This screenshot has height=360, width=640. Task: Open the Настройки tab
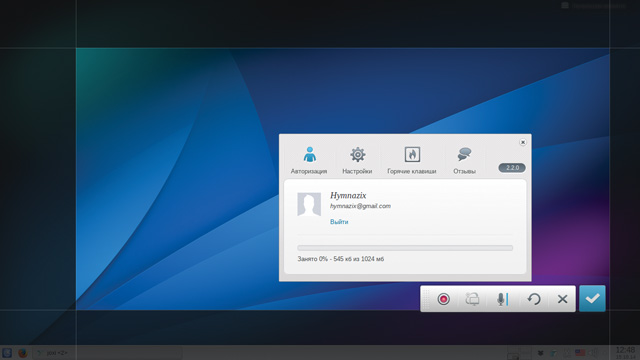[357, 160]
